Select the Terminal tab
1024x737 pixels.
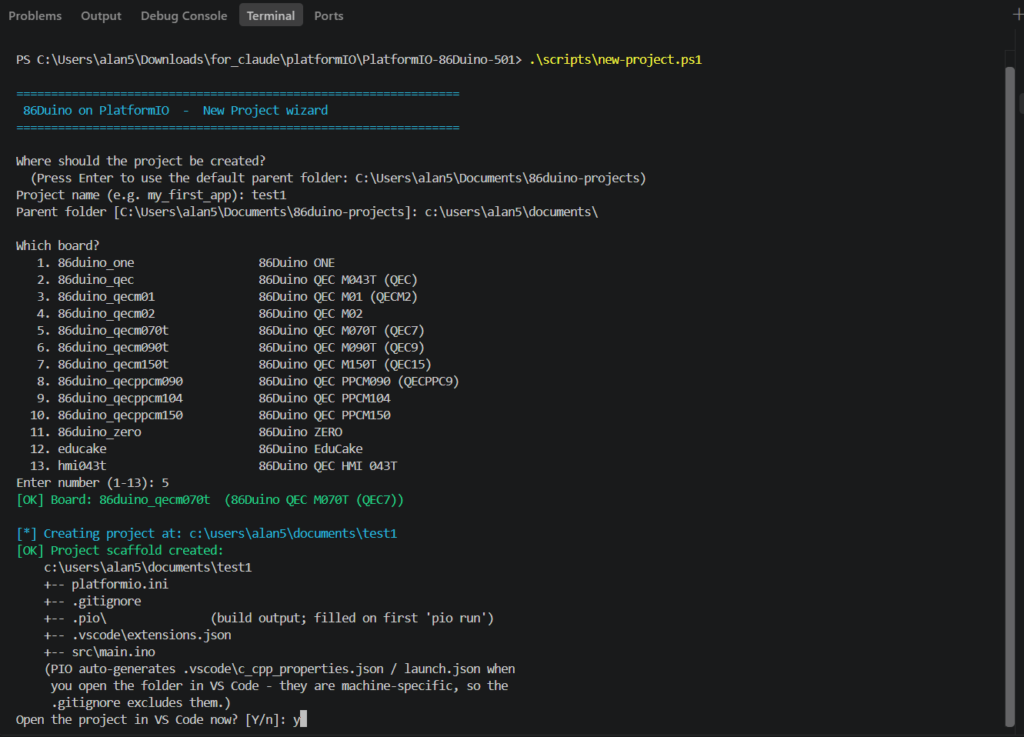coord(270,15)
